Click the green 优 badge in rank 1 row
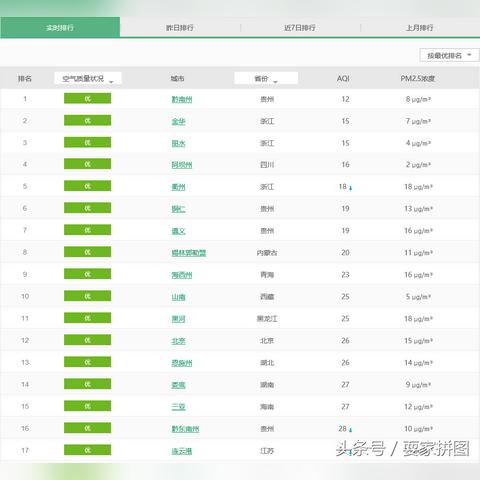Screen dimensions: 480x480 (x=87, y=99)
